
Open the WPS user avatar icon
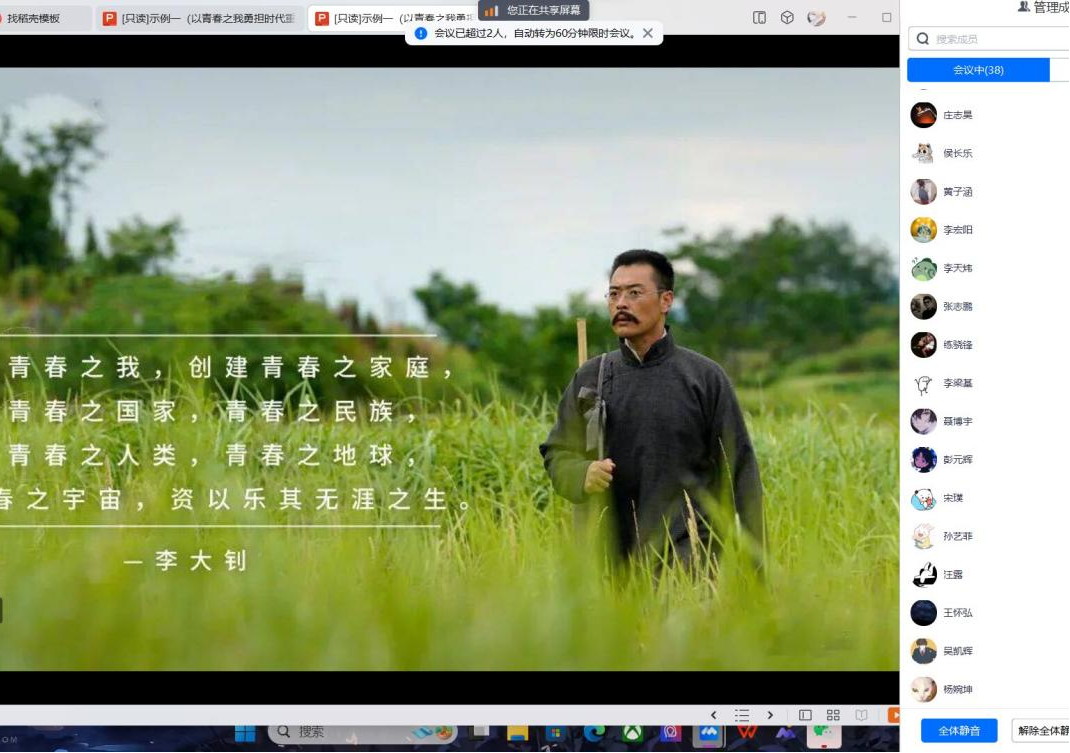point(816,17)
